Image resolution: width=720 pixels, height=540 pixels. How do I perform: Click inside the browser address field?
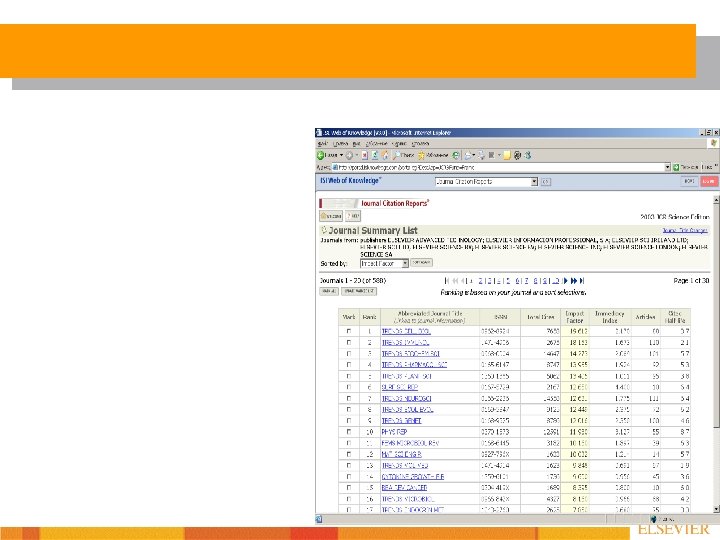498,167
